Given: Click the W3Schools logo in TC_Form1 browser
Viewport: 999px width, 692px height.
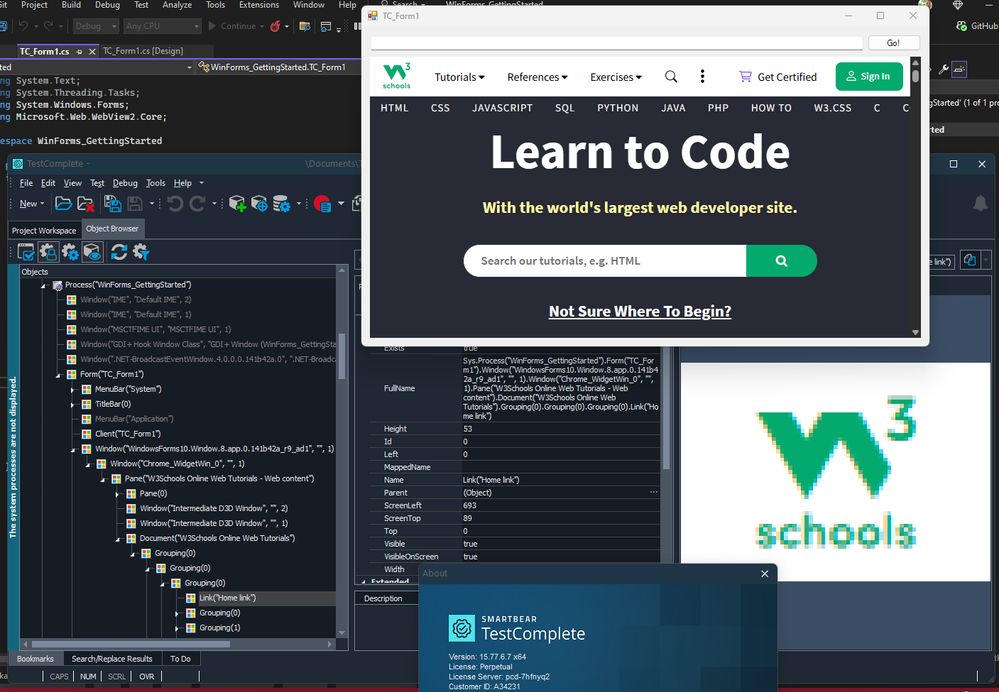Looking at the screenshot, I should click(x=396, y=76).
